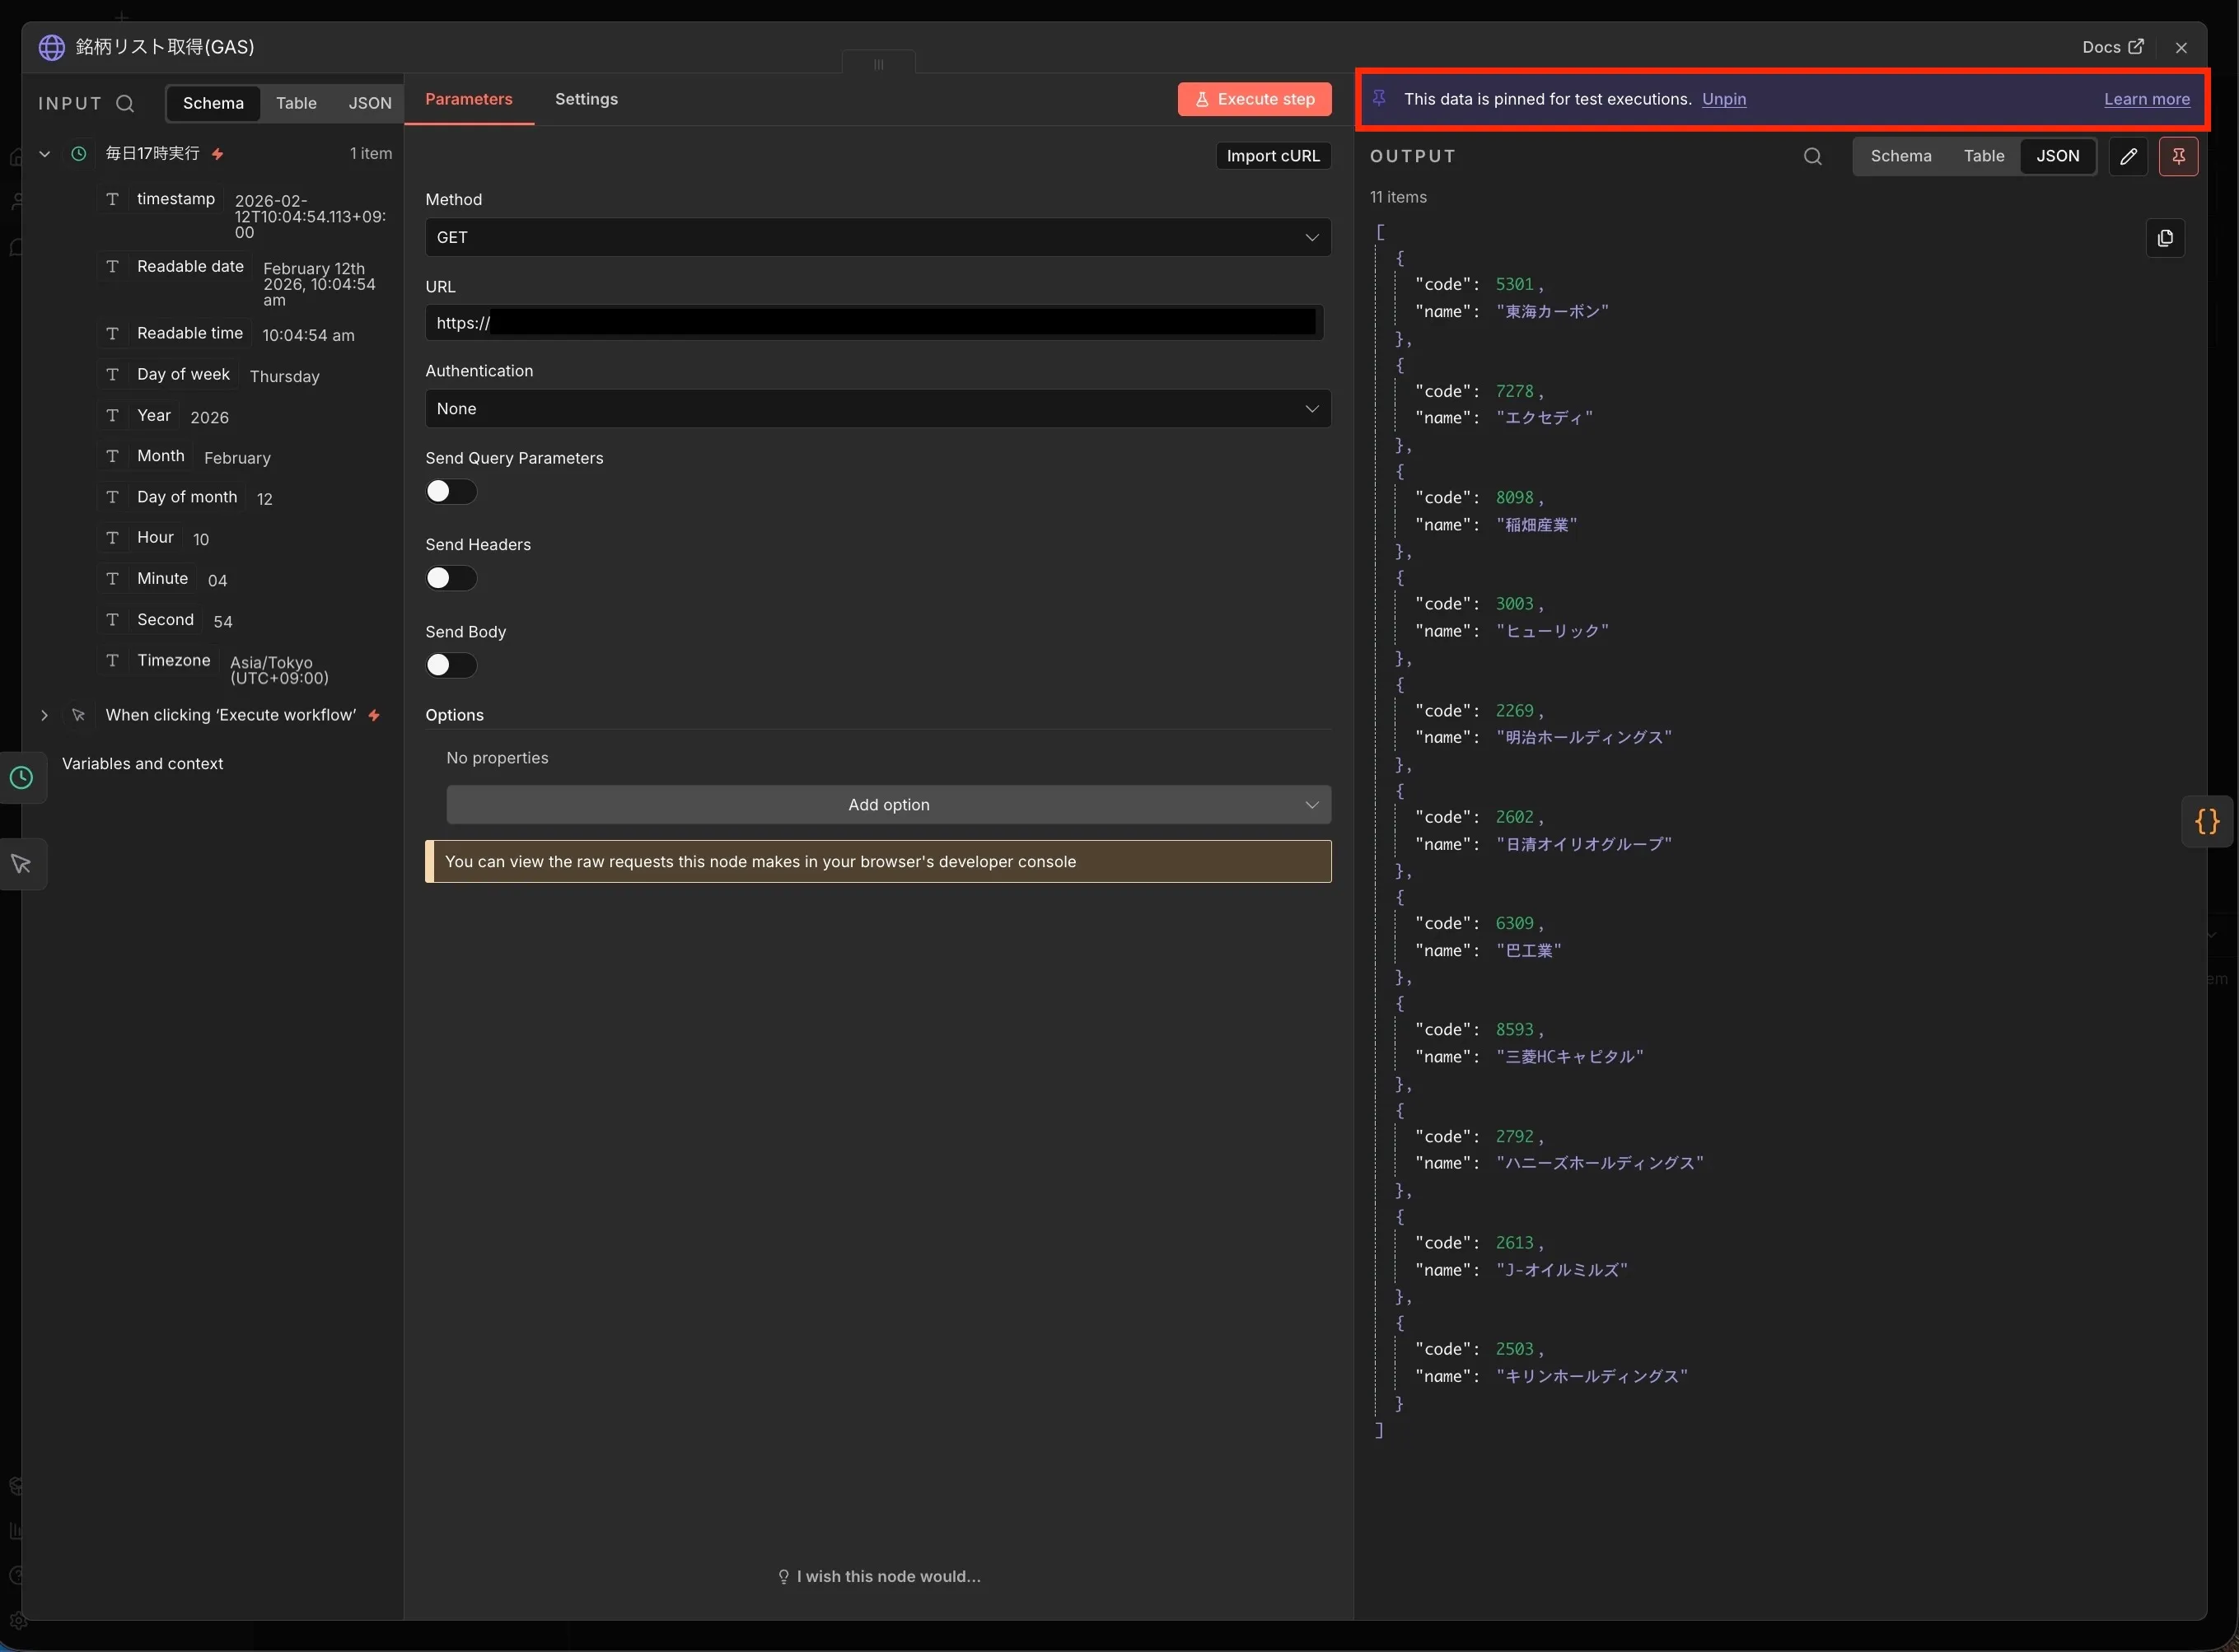Open Docs external link icon
The image size is (2239, 1652).
(2136, 47)
